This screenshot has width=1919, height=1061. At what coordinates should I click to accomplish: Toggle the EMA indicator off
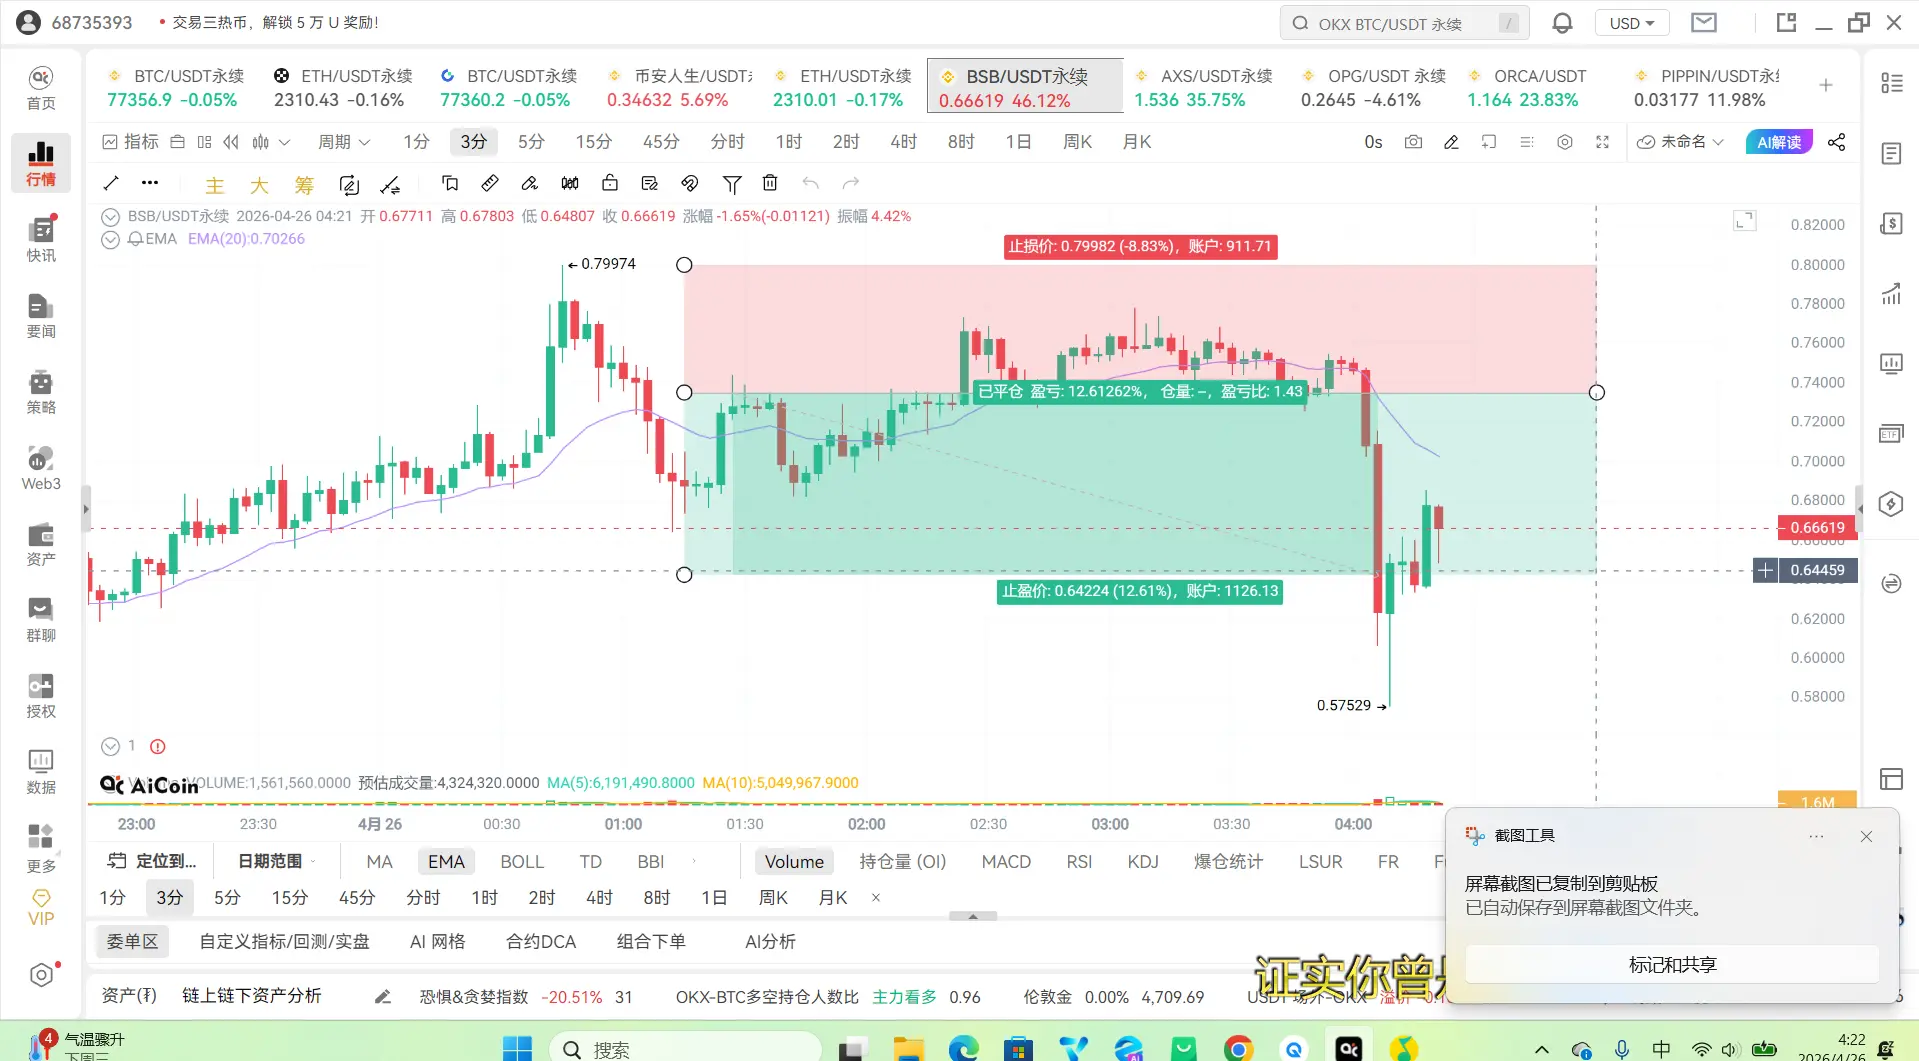pyautogui.click(x=446, y=862)
